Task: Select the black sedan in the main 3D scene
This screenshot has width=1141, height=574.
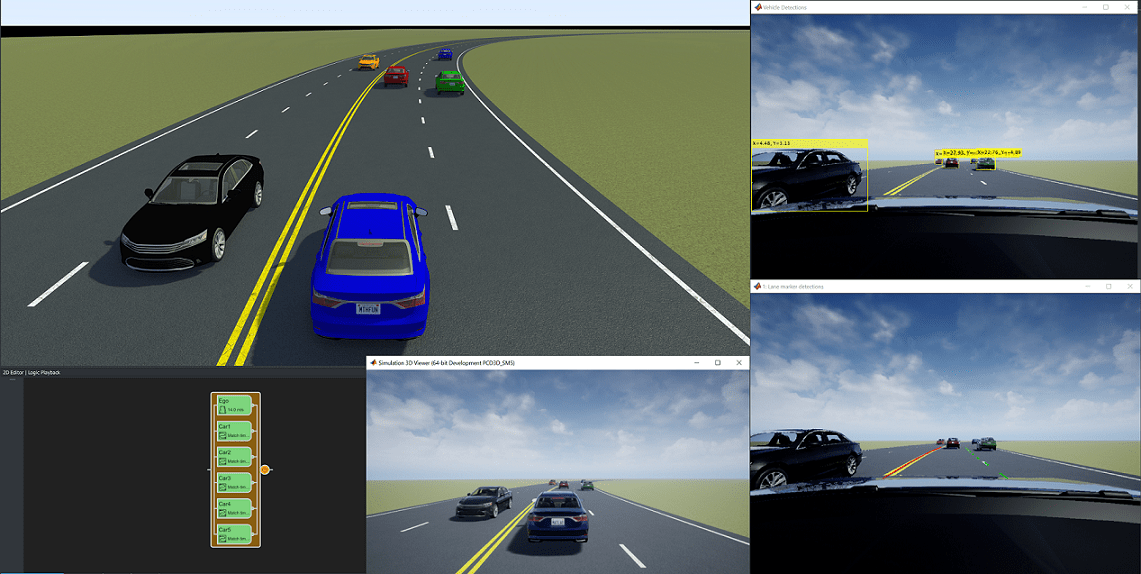Action: [192, 212]
